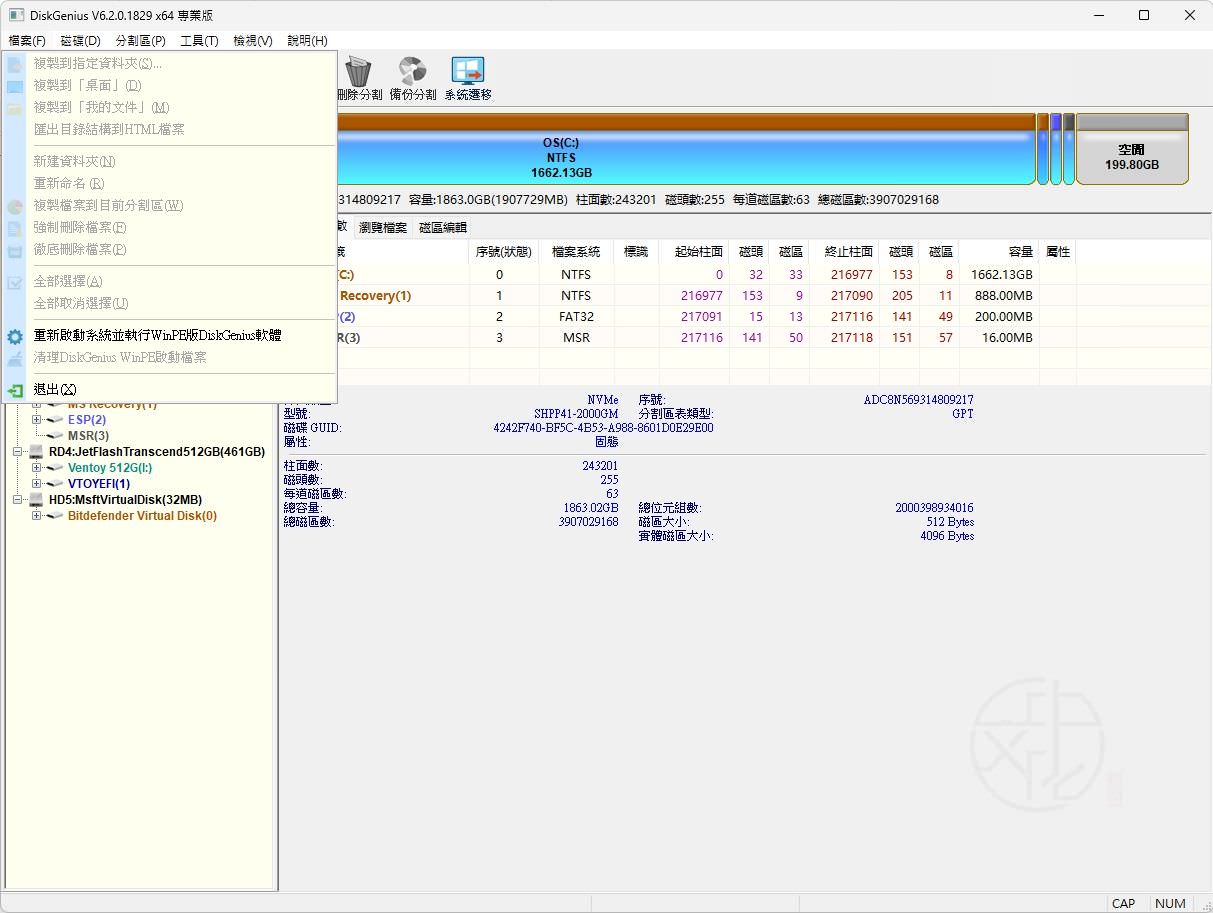
Task: Click the RD4 JetFlash disk icon in tree
Action: pos(36,452)
